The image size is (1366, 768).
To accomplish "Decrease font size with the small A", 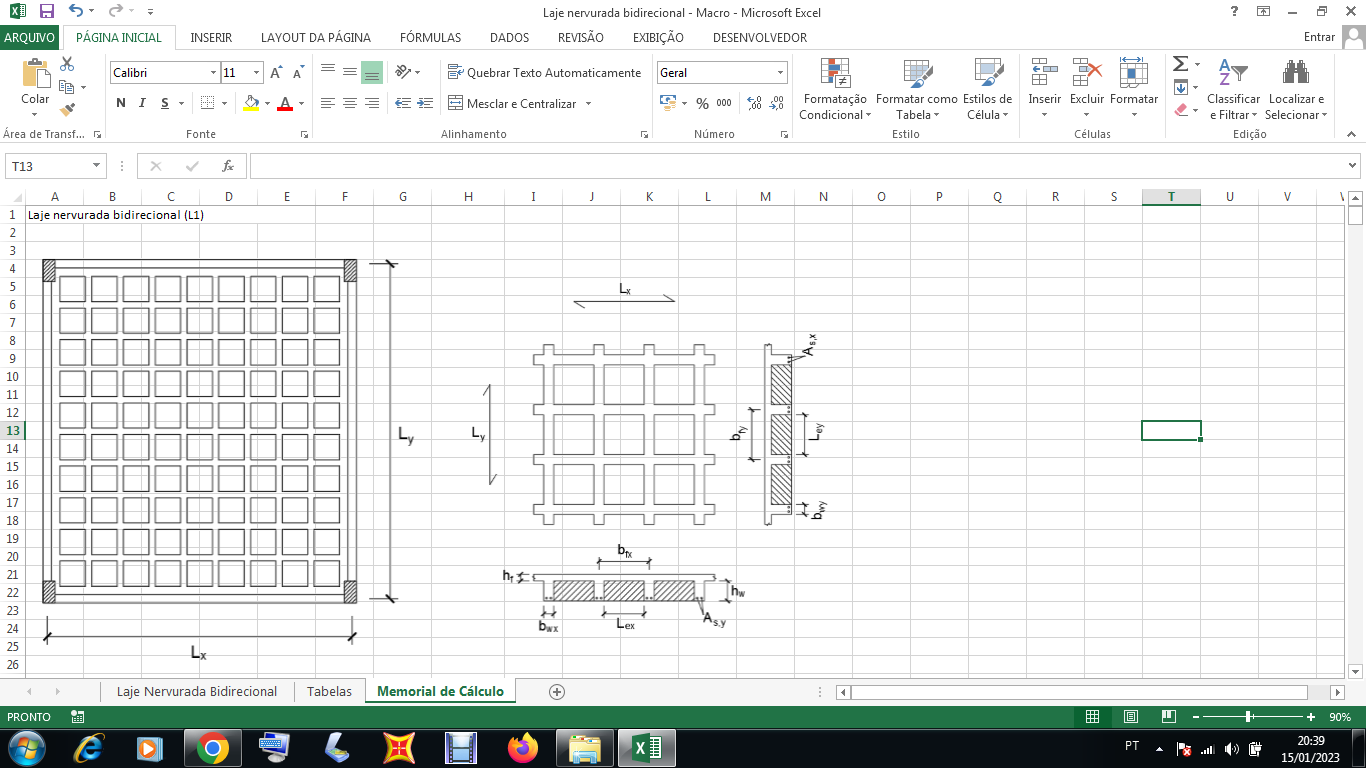I will 298,73.
